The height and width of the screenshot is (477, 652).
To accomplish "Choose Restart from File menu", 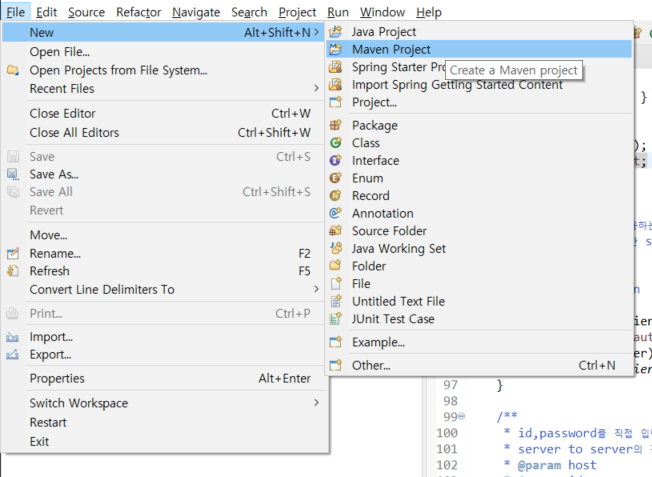I will click(x=163, y=422).
